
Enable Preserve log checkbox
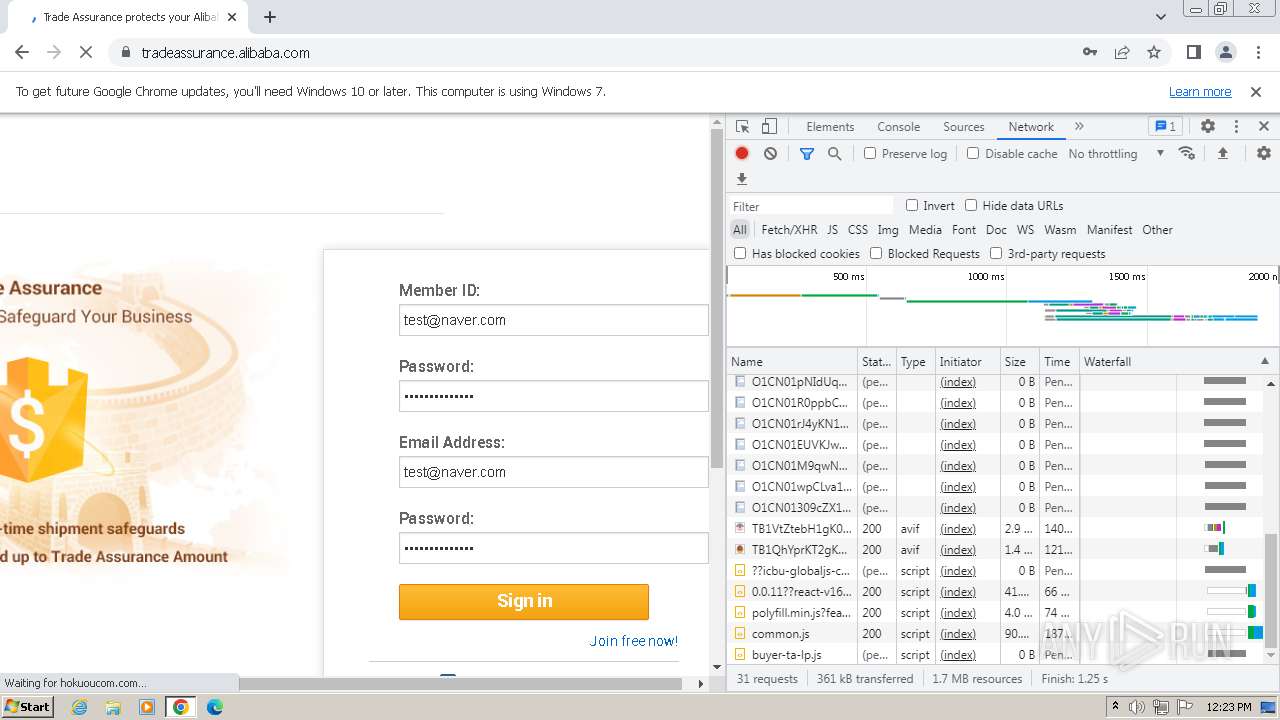pyautogui.click(x=870, y=154)
